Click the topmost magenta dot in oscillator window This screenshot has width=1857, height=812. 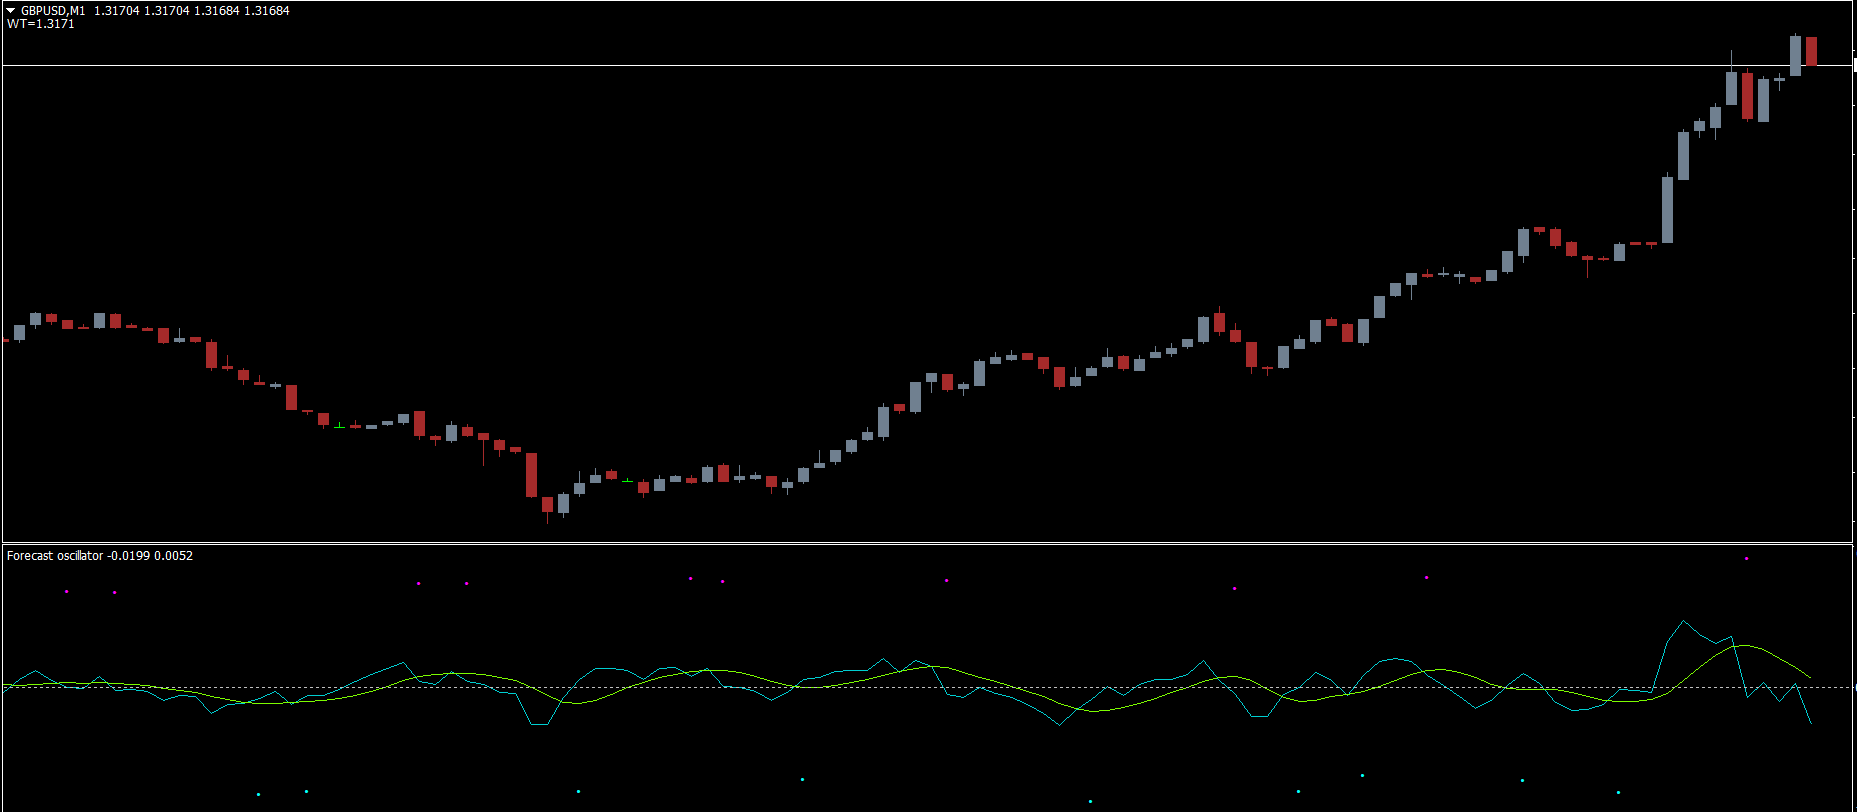[x=1746, y=559]
